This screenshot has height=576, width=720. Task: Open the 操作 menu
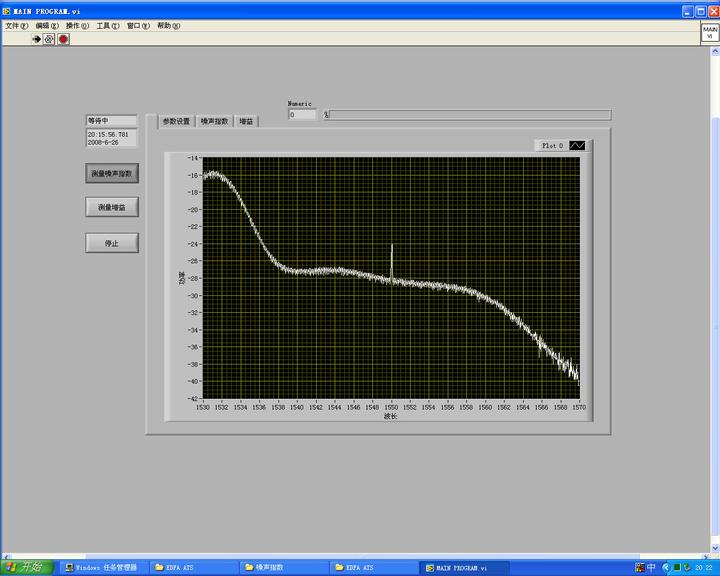(x=77, y=26)
